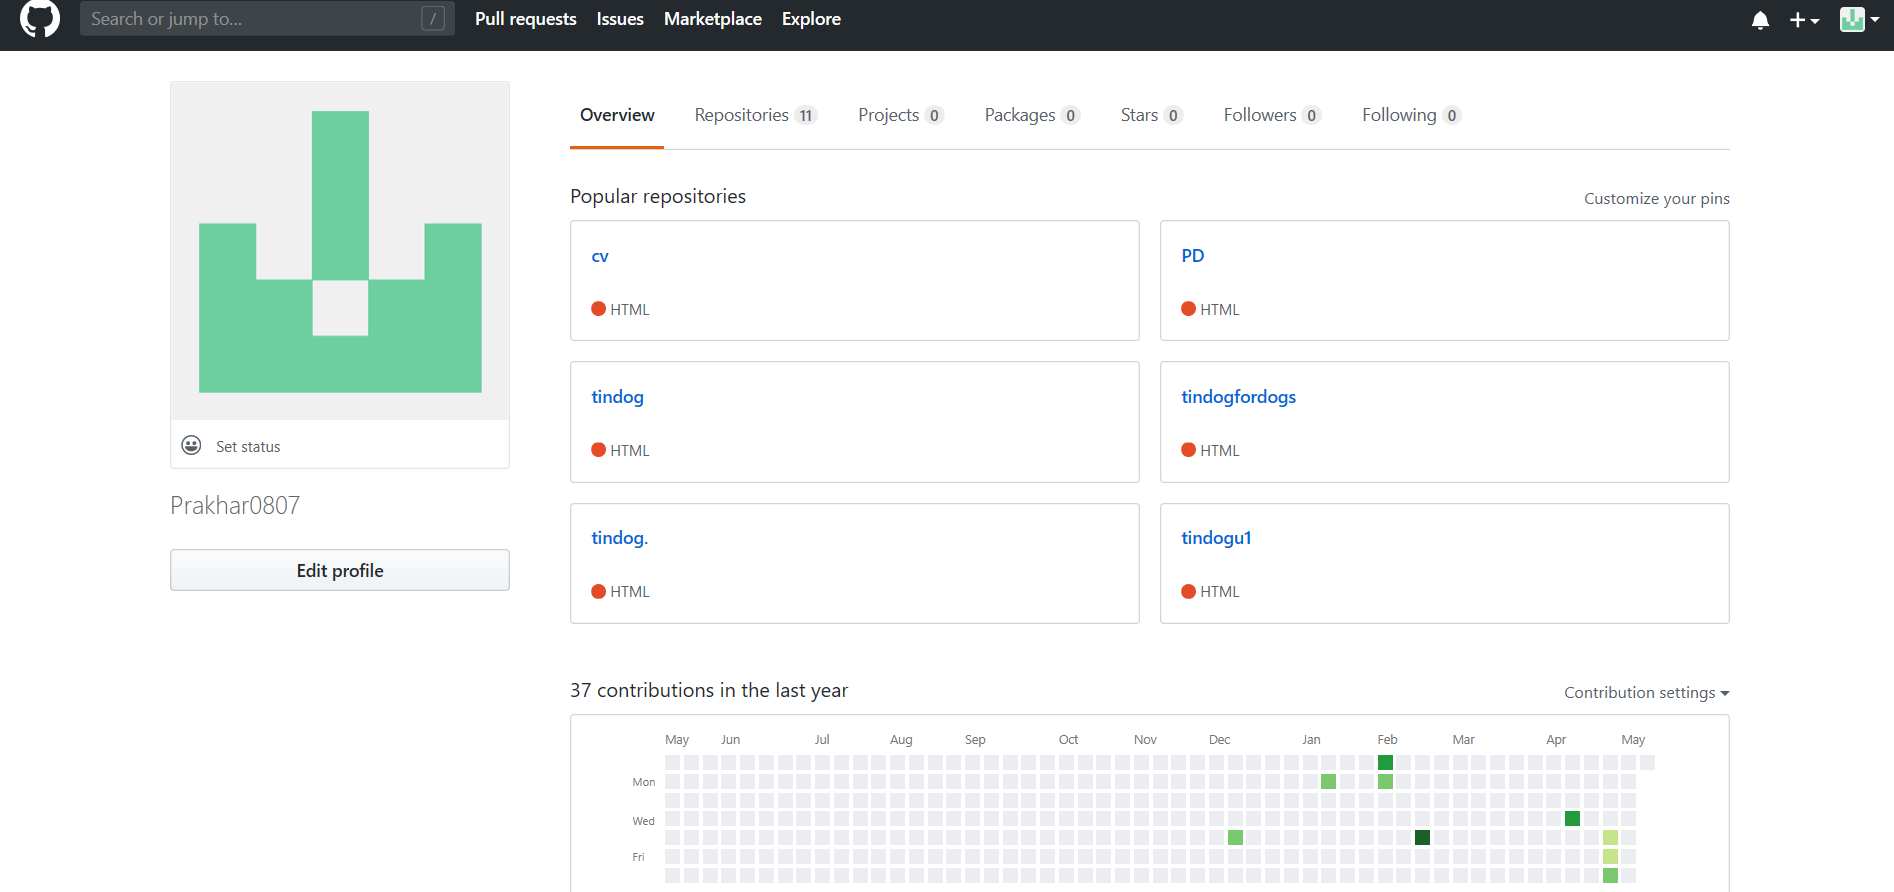Click the GitHub Octocat logo
1894x892 pixels.
pyautogui.click(x=40, y=19)
